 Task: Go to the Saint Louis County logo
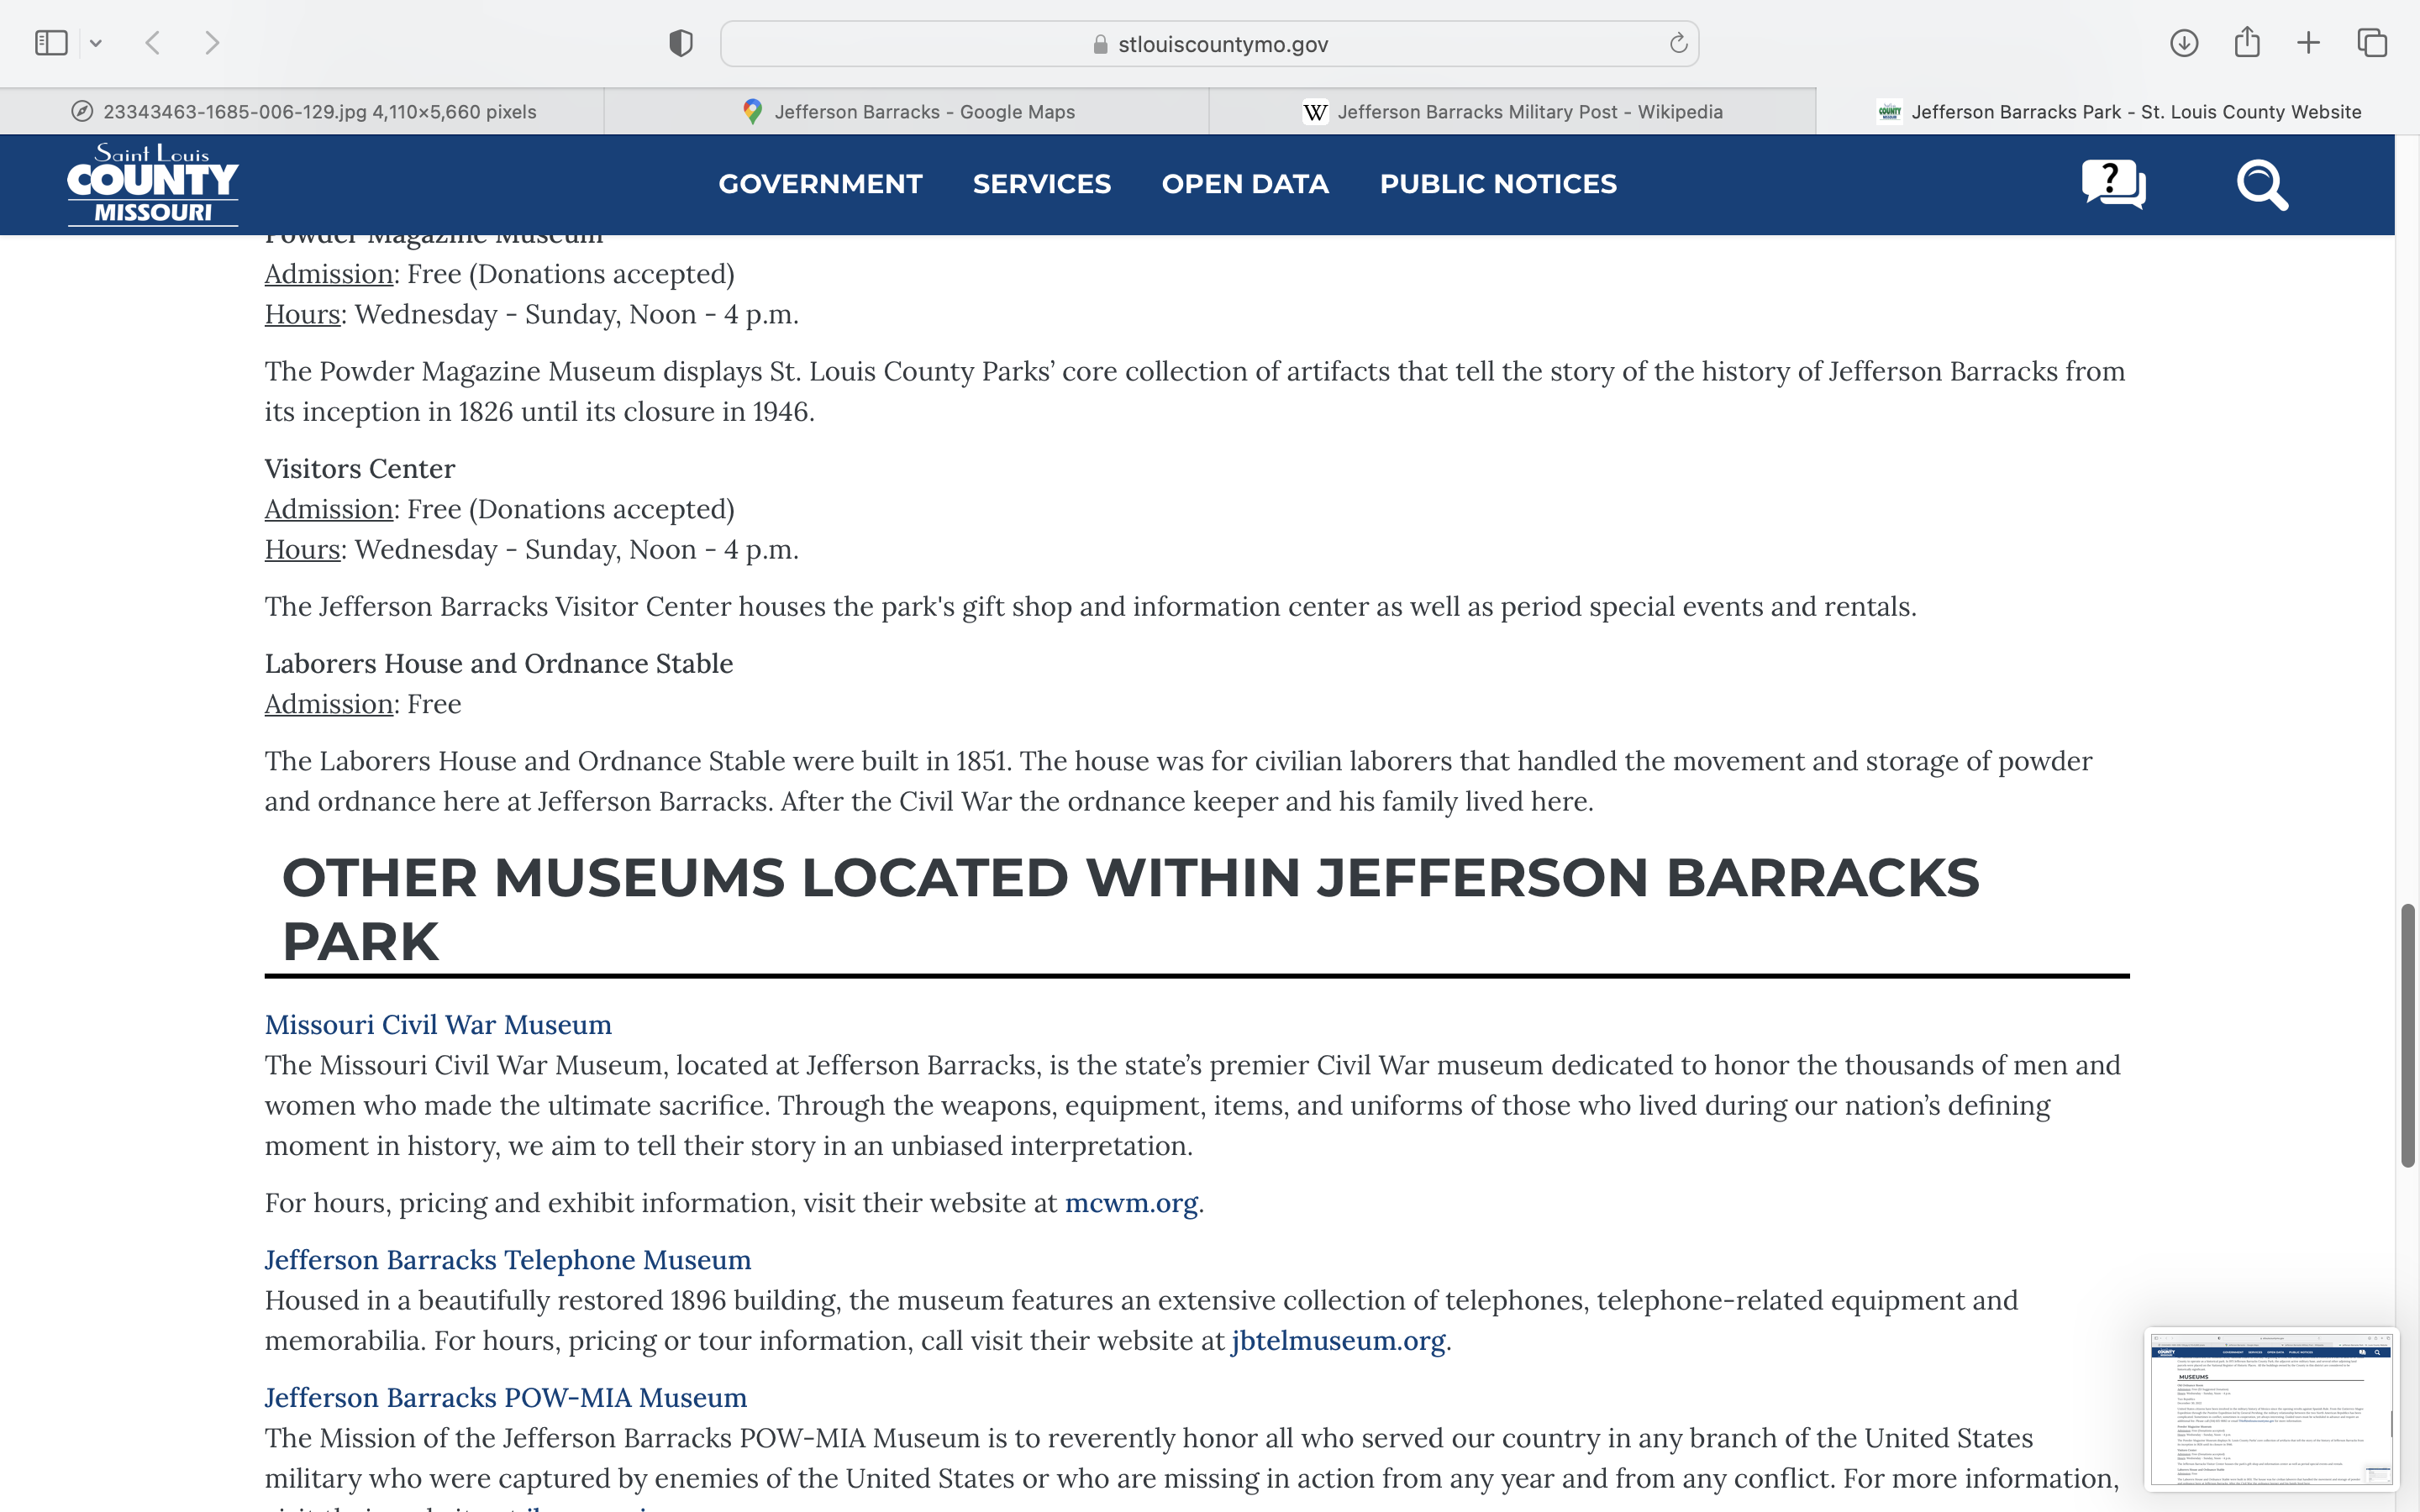click(x=153, y=184)
